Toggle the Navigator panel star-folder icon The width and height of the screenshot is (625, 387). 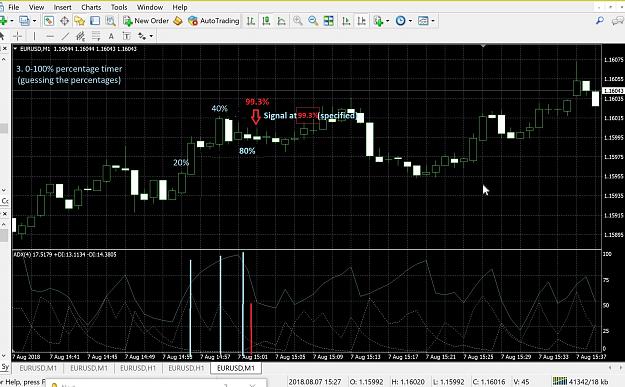pyautogui.click(x=79, y=21)
